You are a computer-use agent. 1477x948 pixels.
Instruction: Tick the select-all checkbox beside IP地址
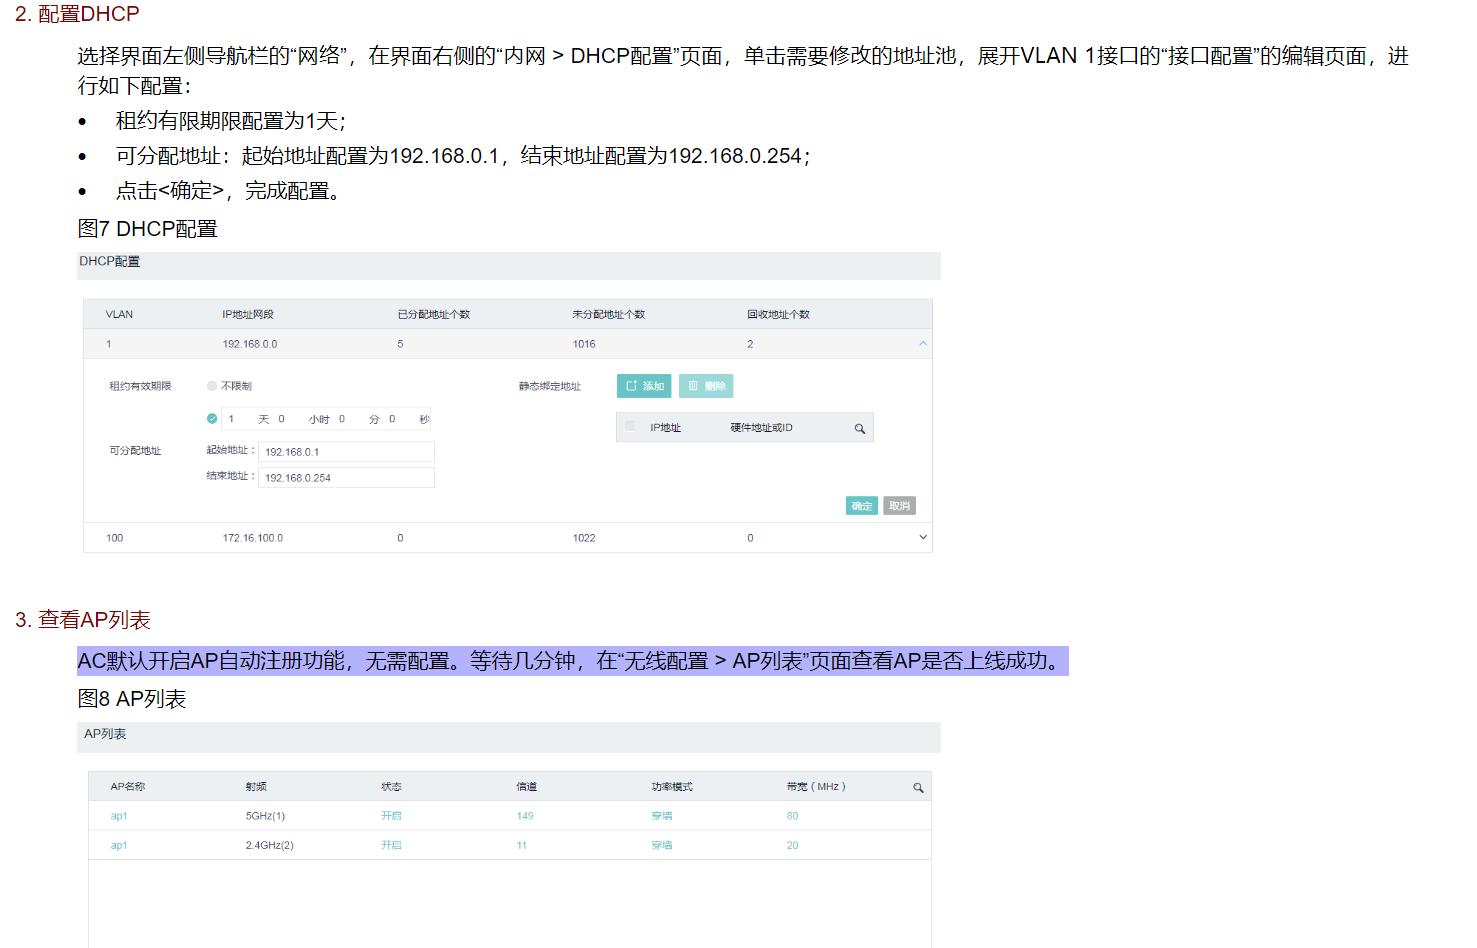click(x=630, y=427)
